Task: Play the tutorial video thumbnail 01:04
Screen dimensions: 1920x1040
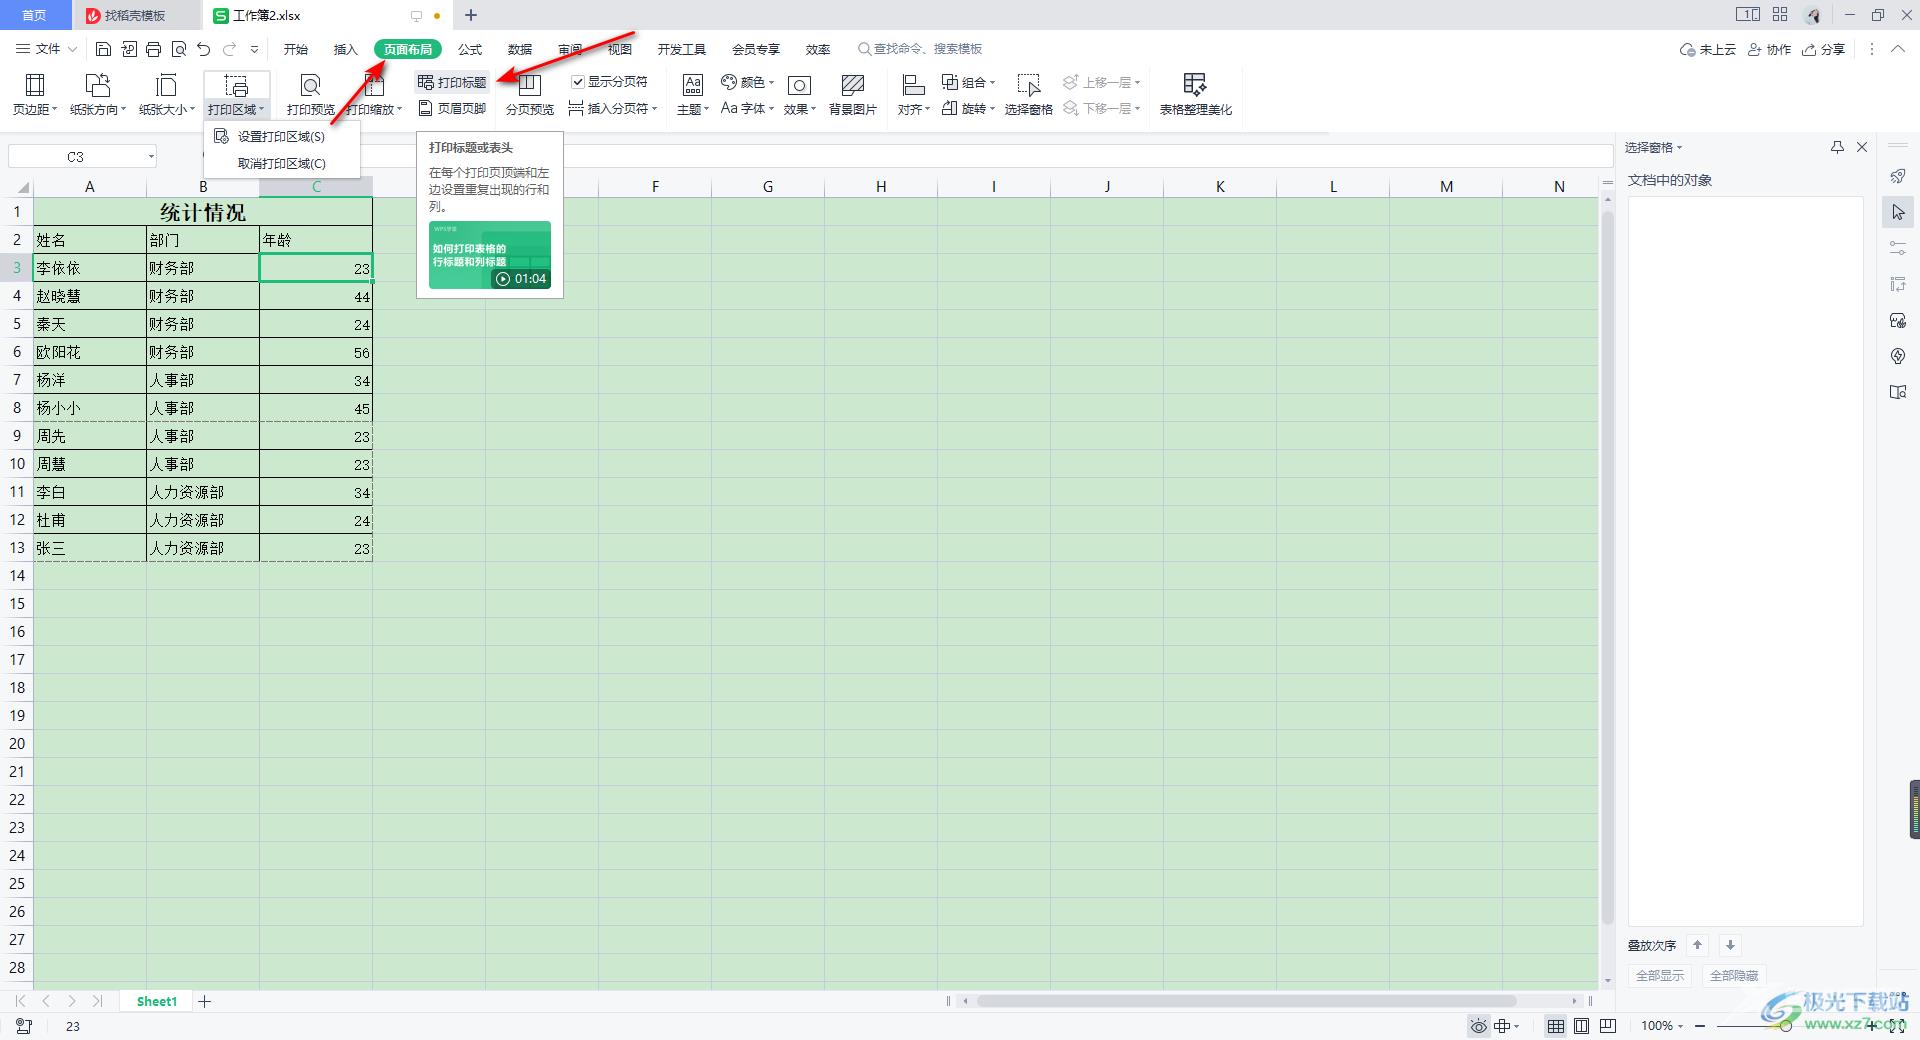Action: (x=490, y=255)
